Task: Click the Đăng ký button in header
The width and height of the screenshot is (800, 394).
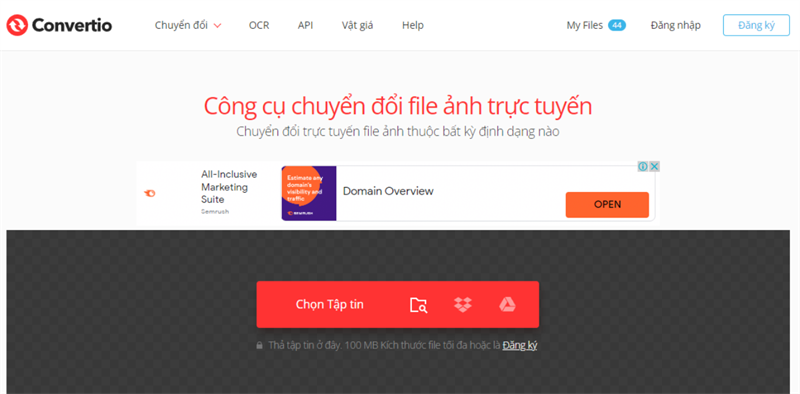Action: [756, 25]
